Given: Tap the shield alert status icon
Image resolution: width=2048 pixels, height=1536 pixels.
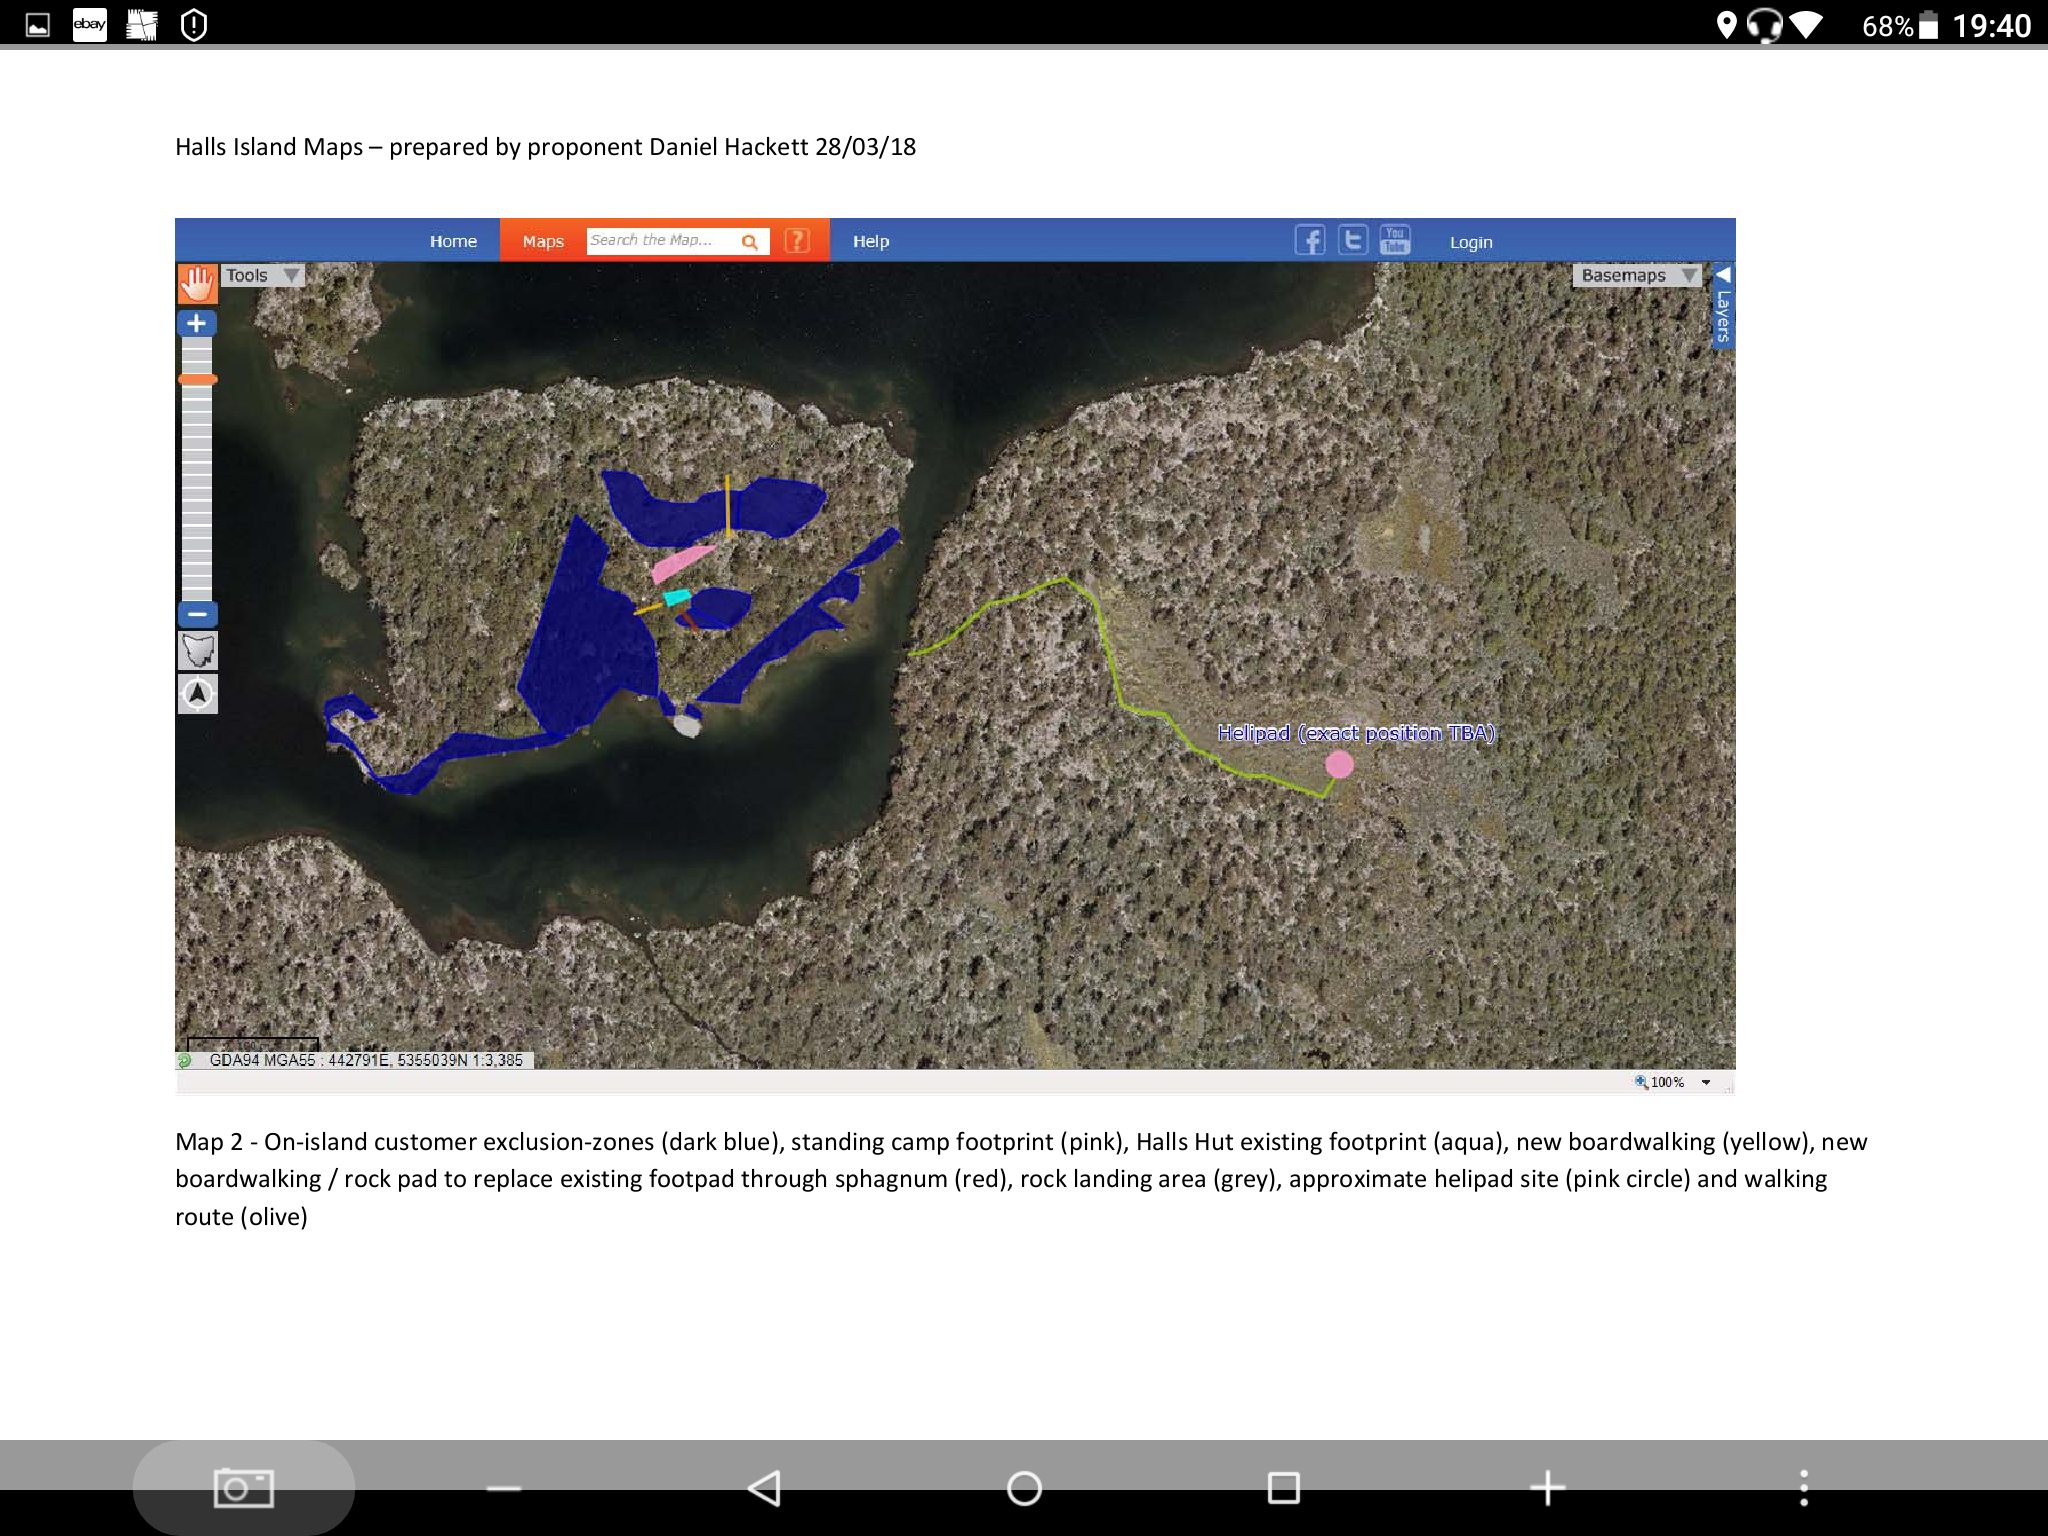Looking at the screenshot, I should (x=194, y=25).
